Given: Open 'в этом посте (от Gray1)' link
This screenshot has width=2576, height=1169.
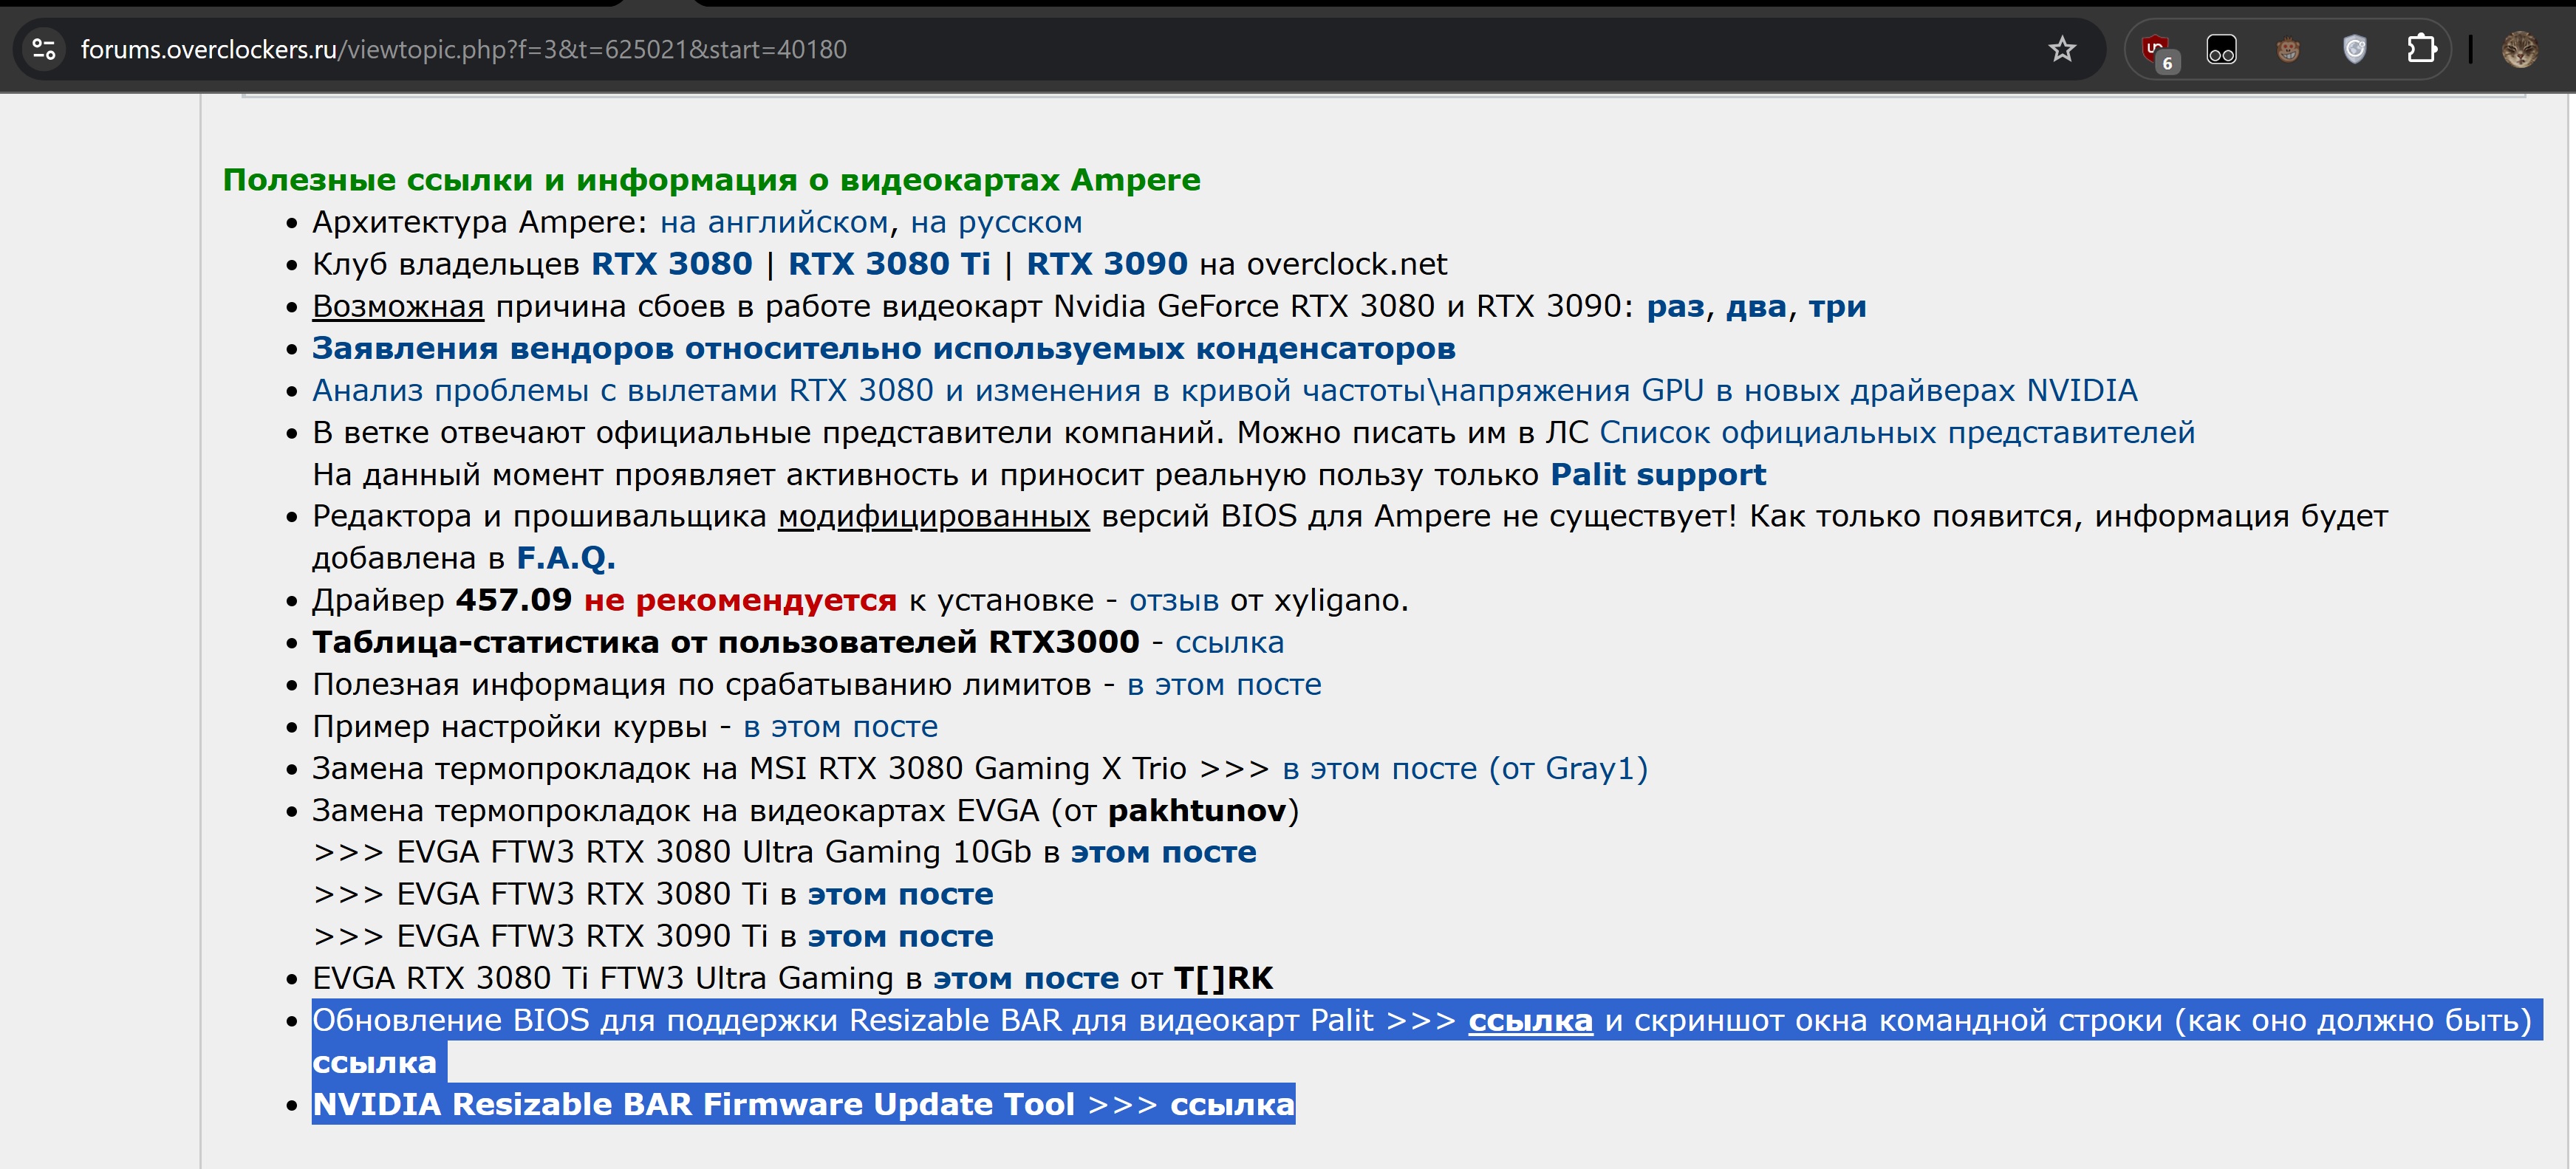Looking at the screenshot, I should tap(1464, 768).
